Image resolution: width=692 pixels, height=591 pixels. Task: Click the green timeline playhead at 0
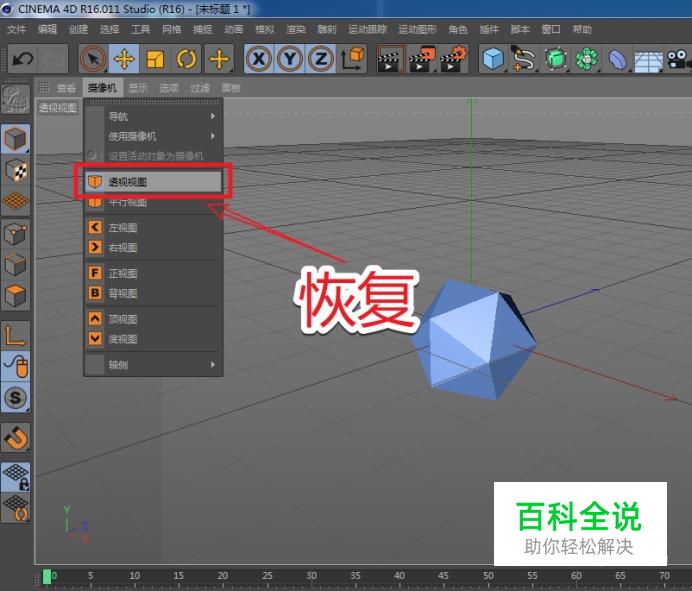46,577
